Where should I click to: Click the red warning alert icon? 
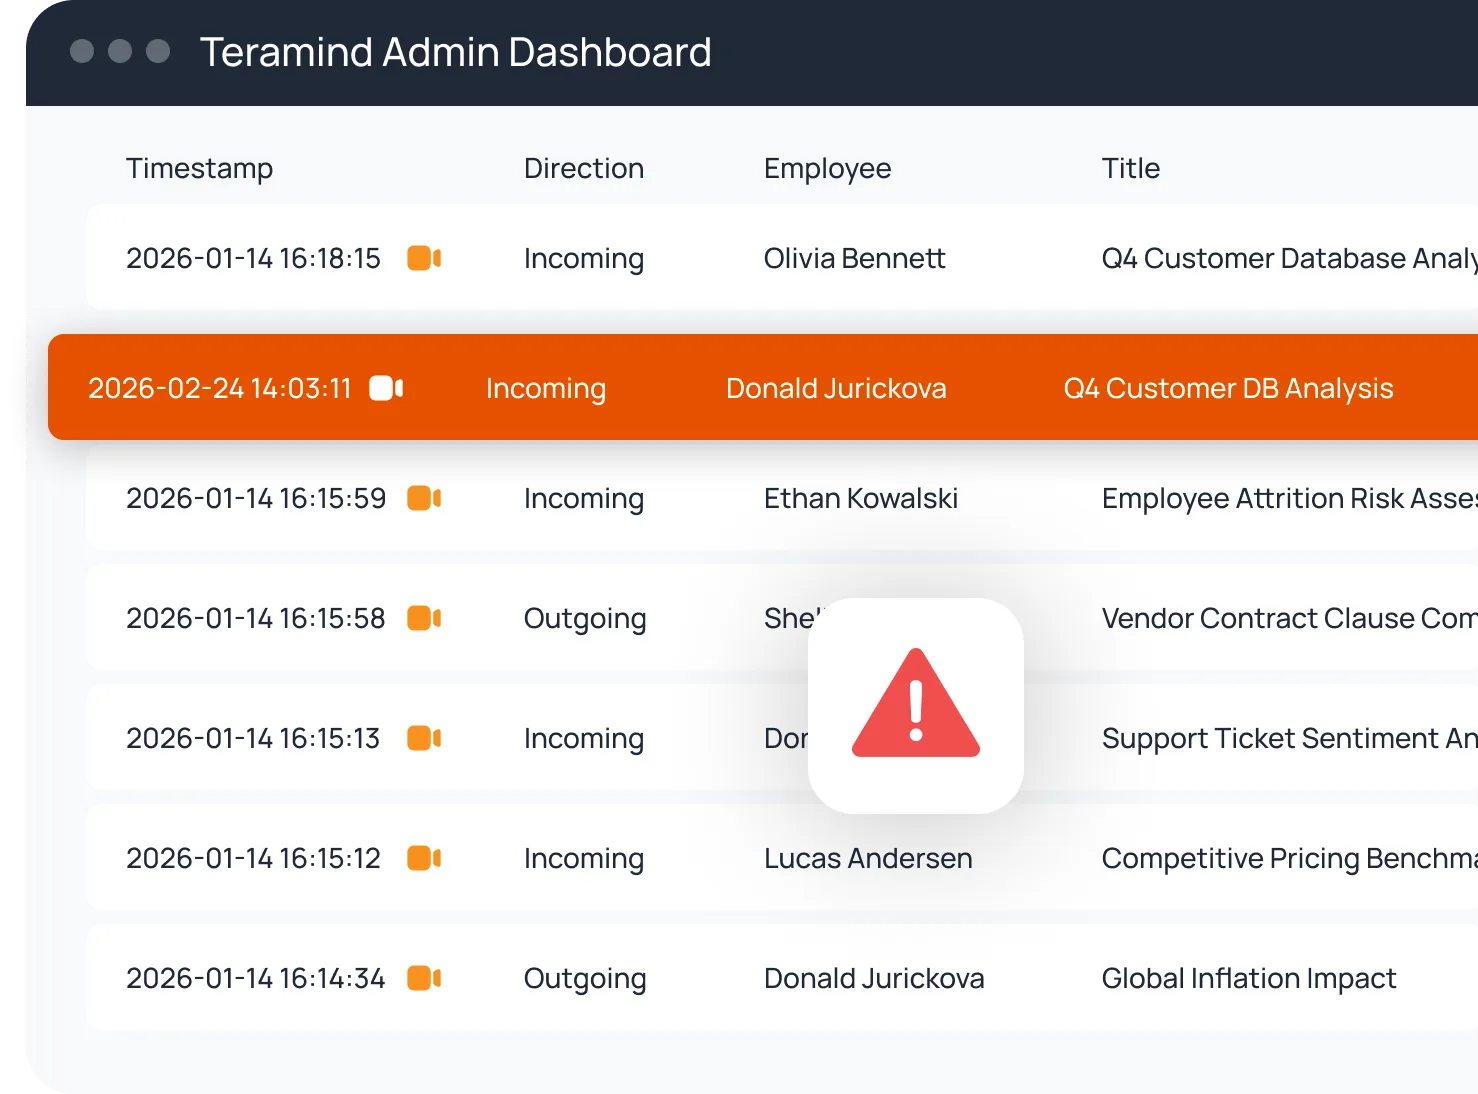[x=916, y=704]
